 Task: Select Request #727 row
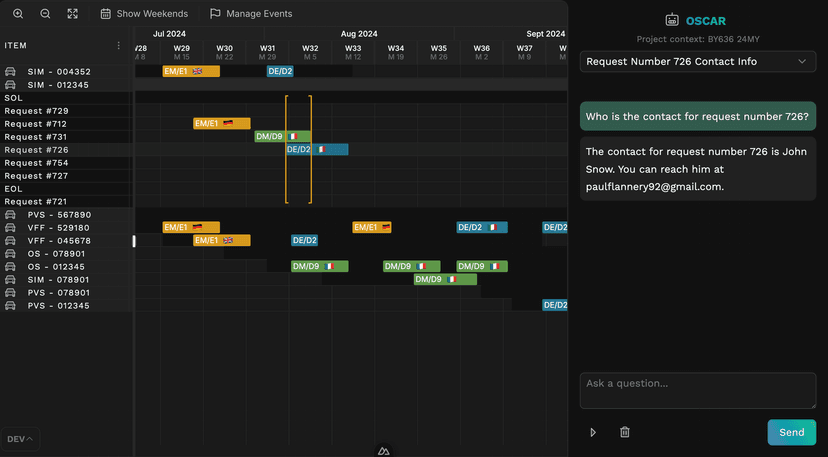click(66, 175)
